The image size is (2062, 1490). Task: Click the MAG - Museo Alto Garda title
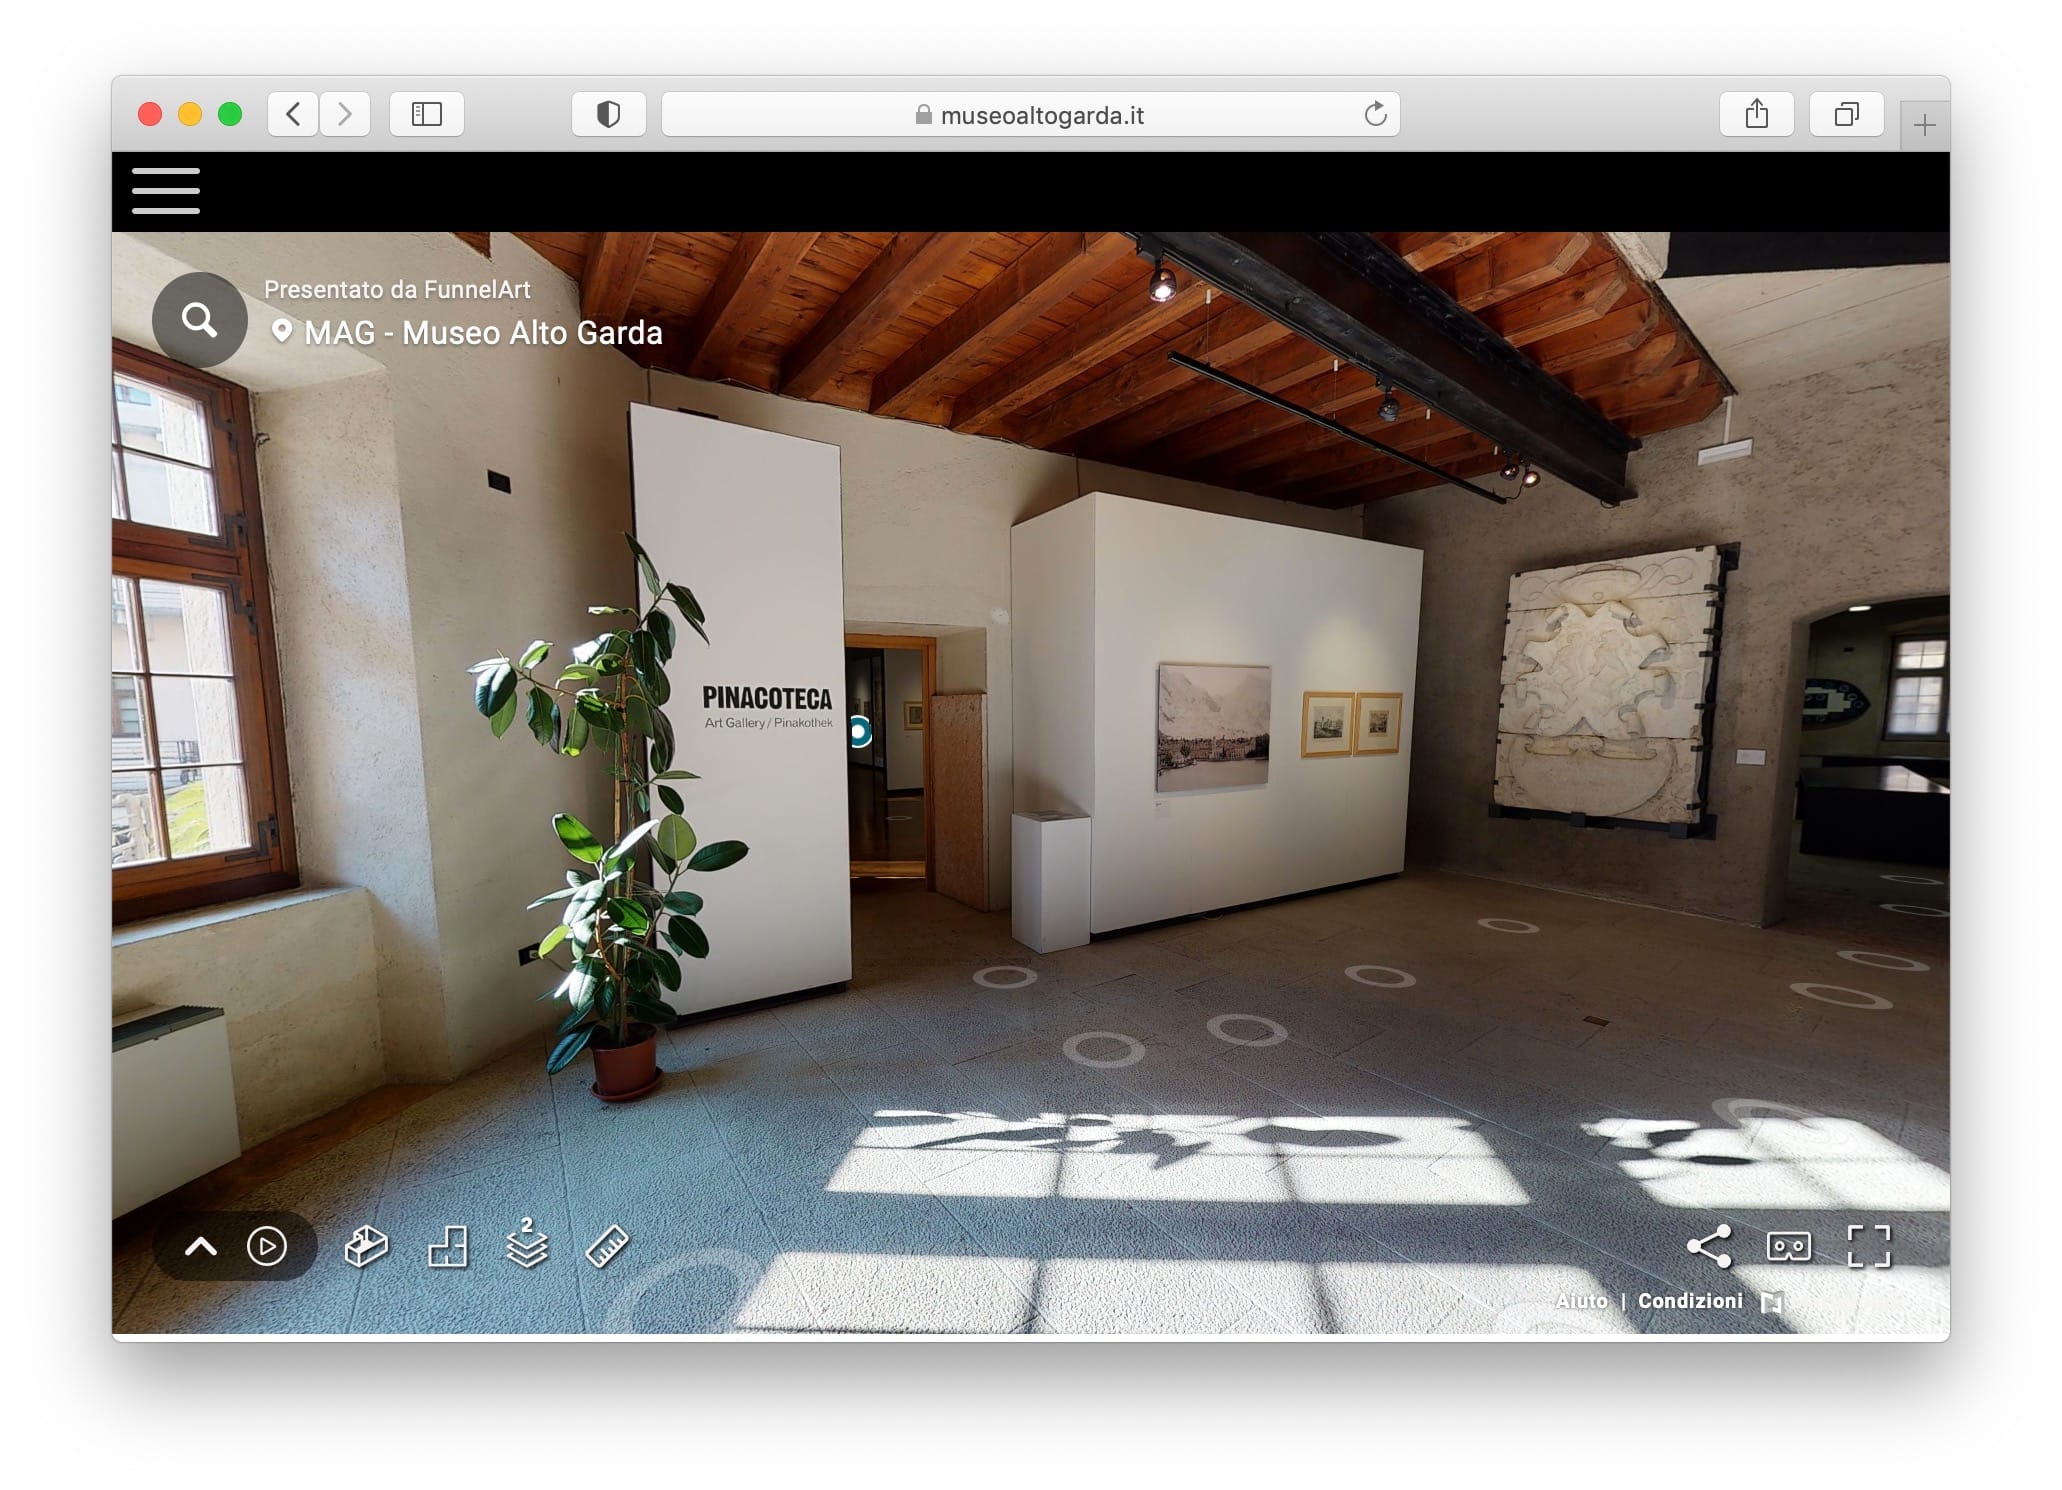[x=483, y=332]
